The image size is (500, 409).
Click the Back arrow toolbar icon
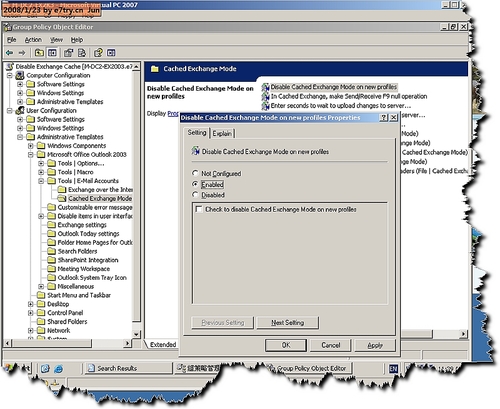point(9,53)
